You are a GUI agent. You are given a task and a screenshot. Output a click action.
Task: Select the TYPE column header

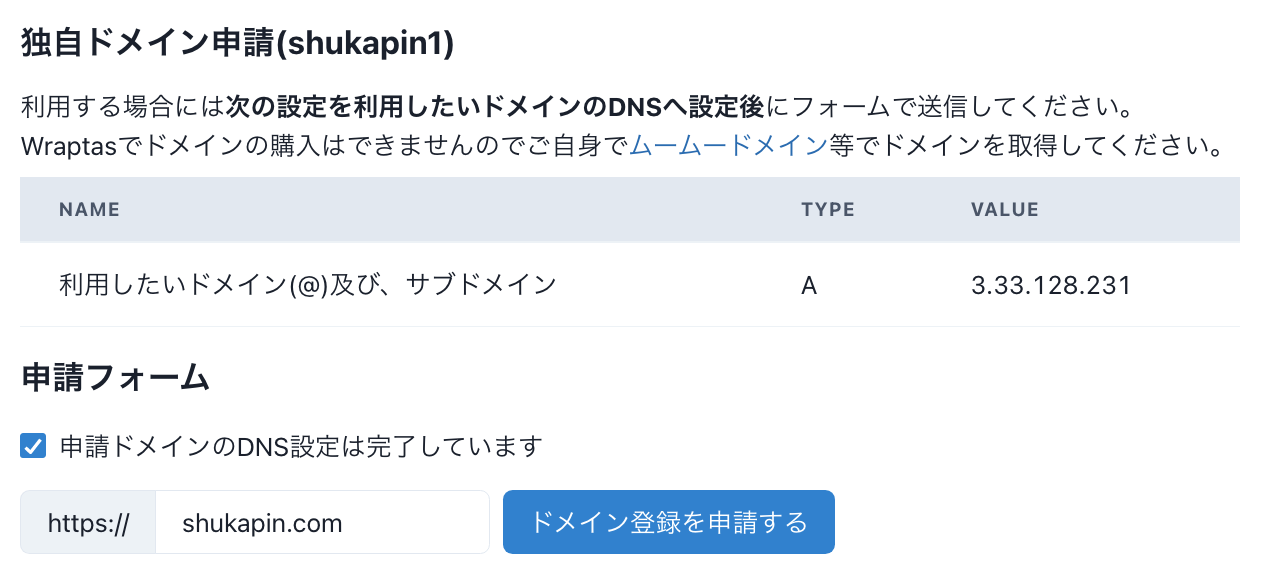828,210
